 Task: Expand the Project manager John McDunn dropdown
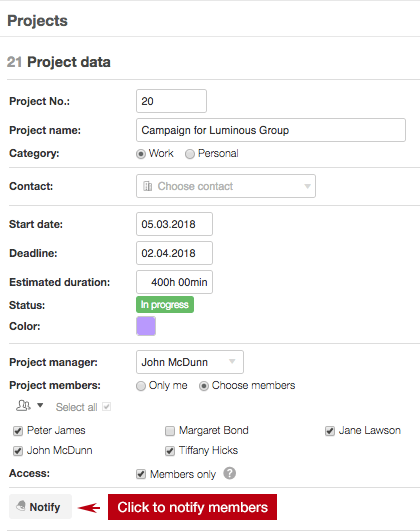click(x=190, y=362)
